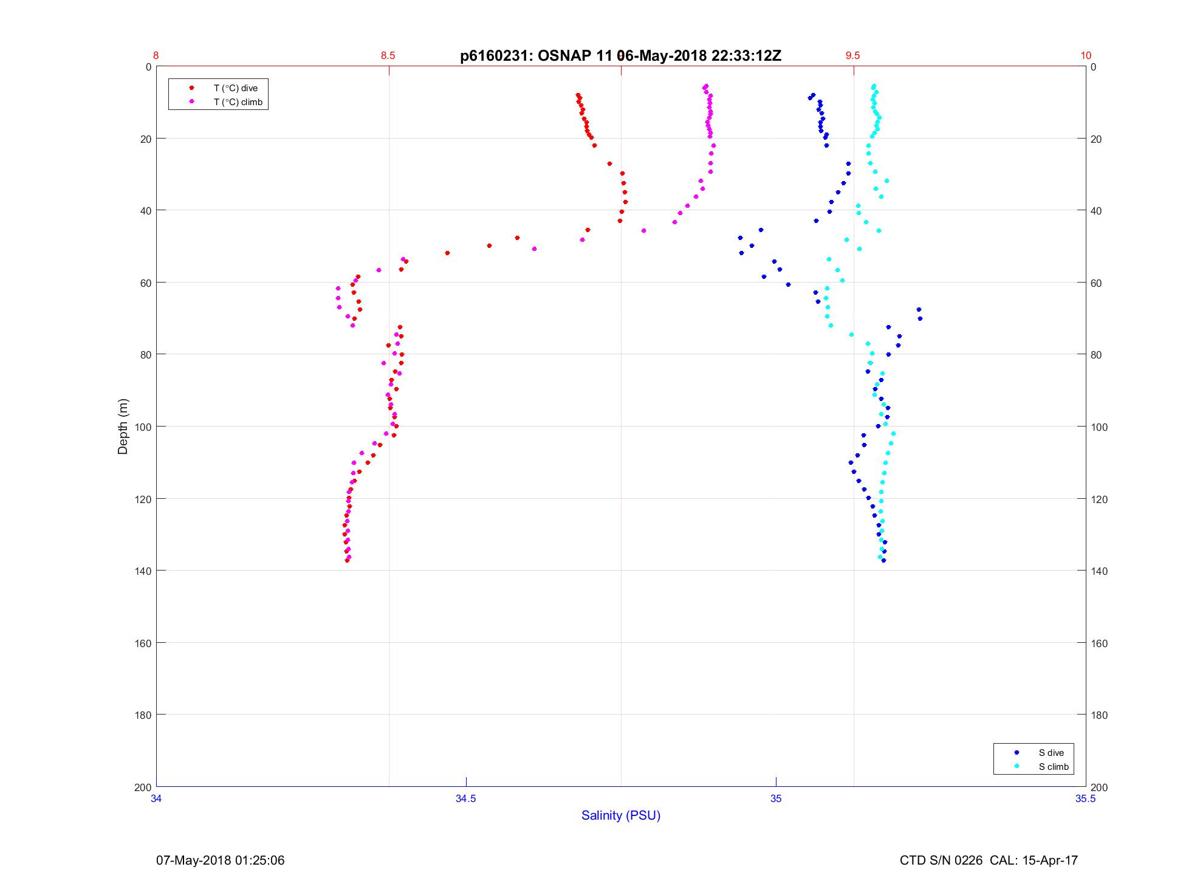Click the "20" tick on the left depth axis
1200x885 pixels.
point(145,139)
